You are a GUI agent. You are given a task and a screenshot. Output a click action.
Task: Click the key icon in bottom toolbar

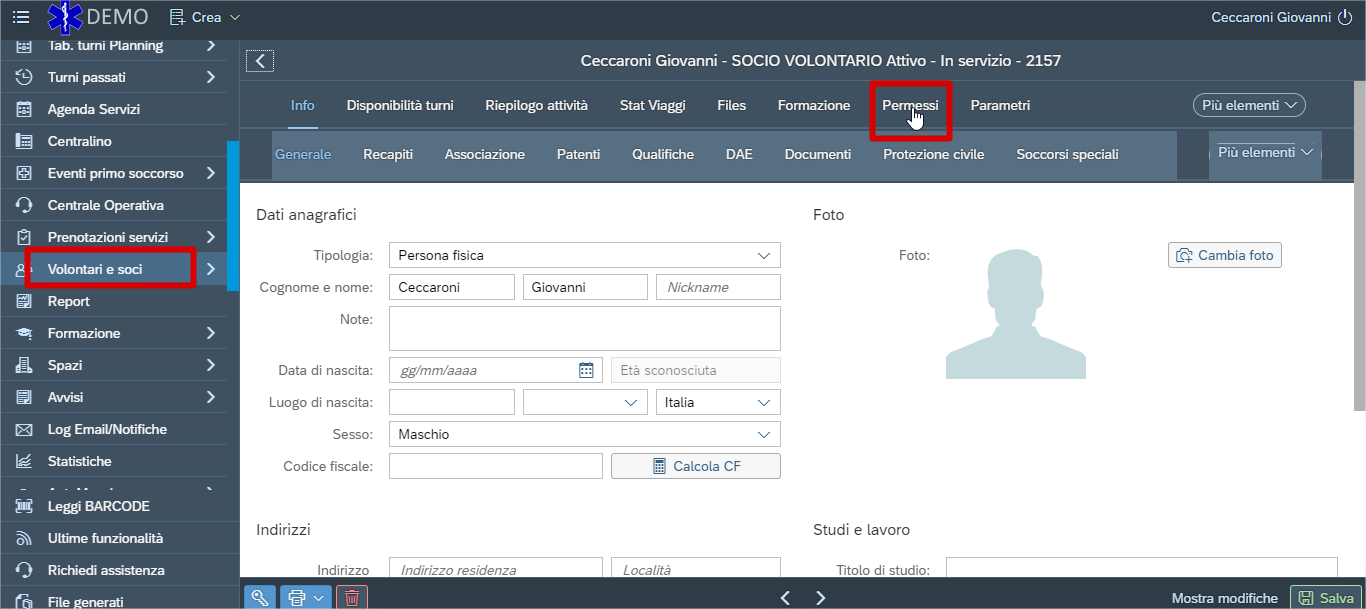[x=260, y=598]
